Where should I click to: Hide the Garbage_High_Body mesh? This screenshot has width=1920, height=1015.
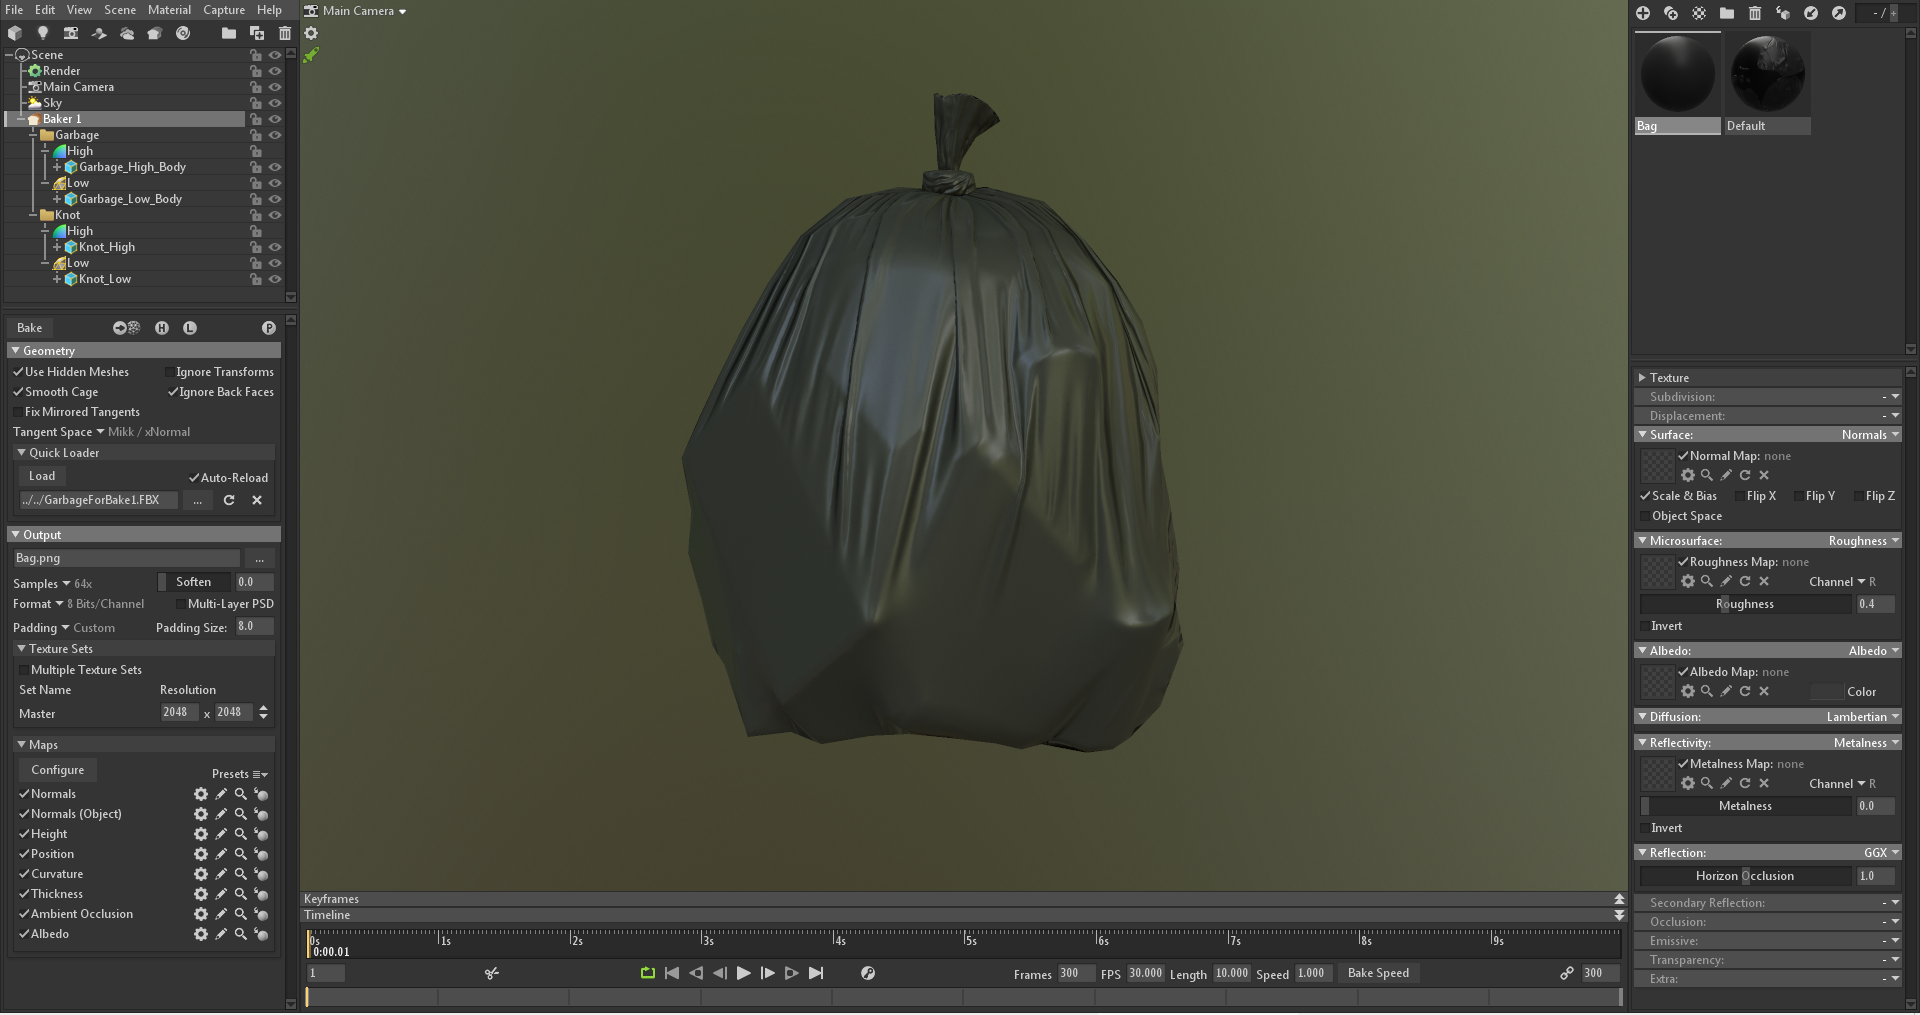(275, 167)
